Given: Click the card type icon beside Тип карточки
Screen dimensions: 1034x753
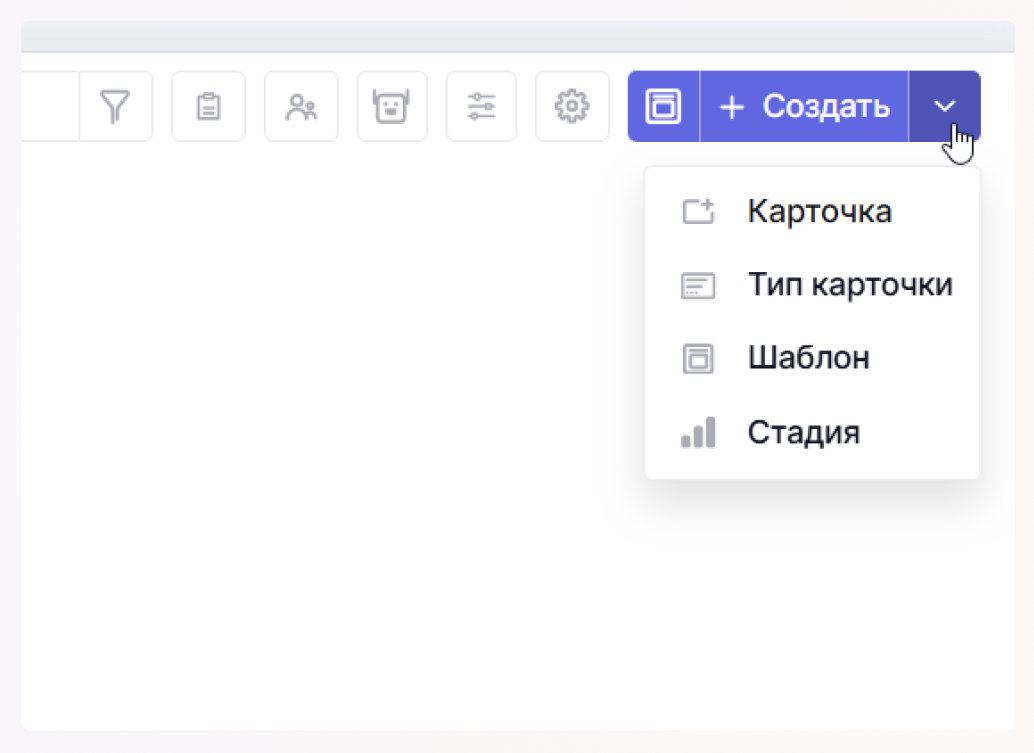Looking at the screenshot, I should pyautogui.click(x=698, y=286).
